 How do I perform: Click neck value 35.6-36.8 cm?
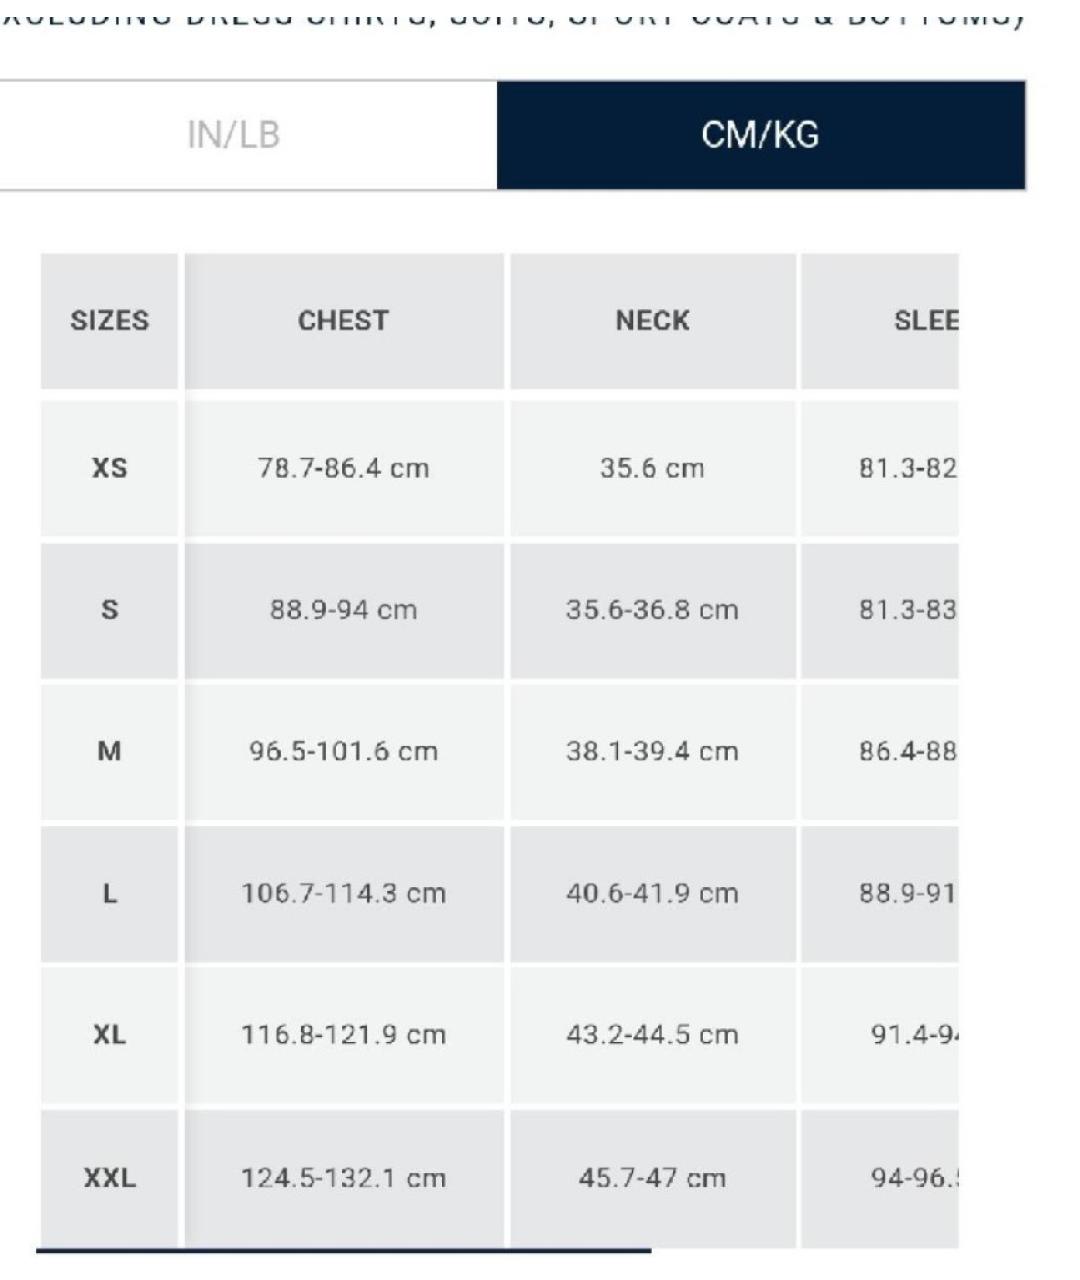653,610
